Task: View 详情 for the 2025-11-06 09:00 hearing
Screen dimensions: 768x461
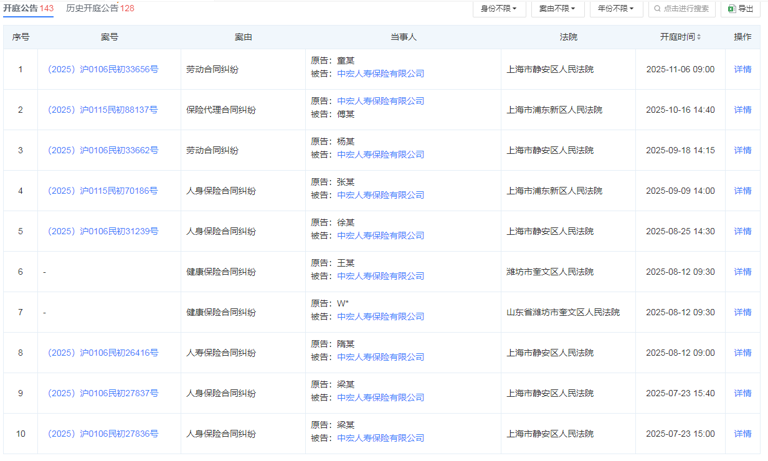Action: coord(743,69)
